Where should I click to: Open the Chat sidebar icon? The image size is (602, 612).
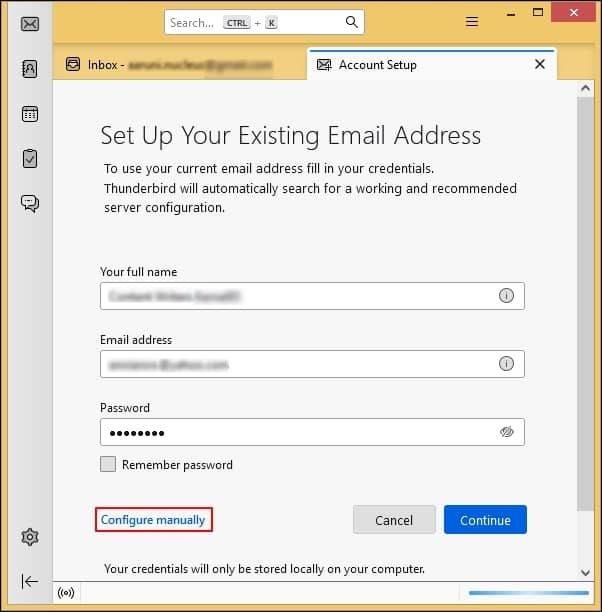tap(30, 203)
